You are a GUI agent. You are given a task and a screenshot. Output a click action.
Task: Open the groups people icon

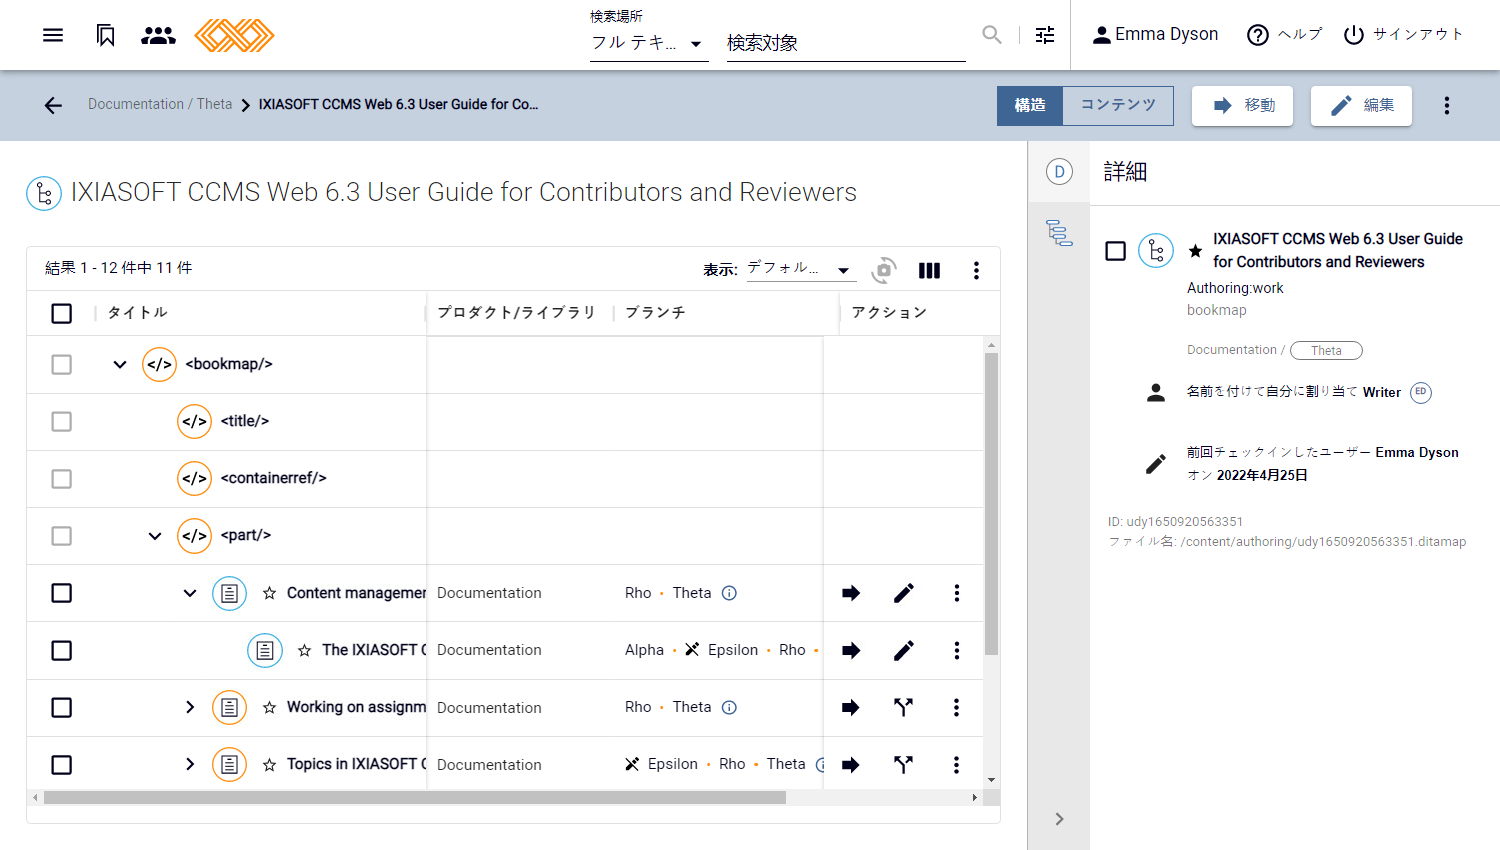point(158,35)
